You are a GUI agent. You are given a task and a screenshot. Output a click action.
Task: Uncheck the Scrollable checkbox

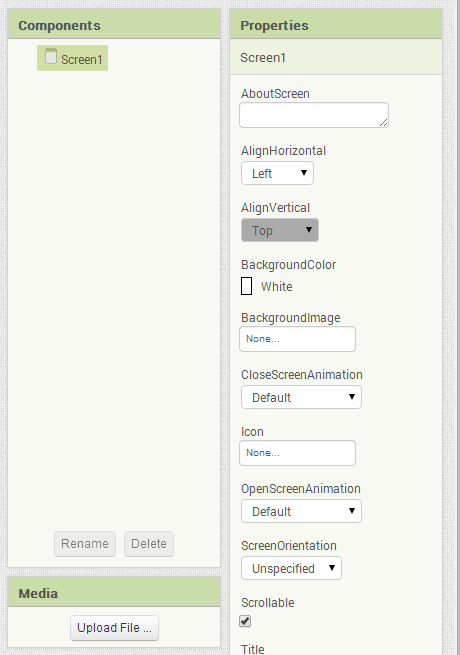pyautogui.click(x=245, y=621)
